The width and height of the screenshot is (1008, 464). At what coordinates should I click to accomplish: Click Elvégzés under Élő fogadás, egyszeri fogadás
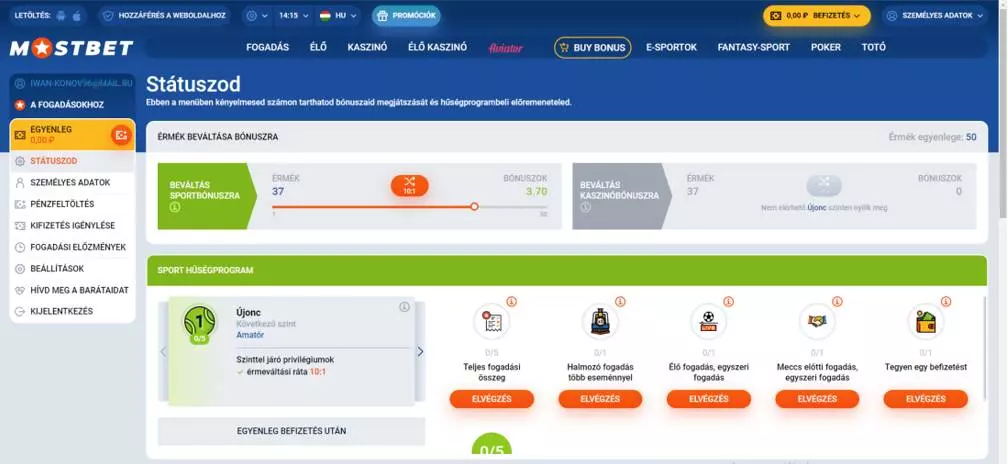708,398
